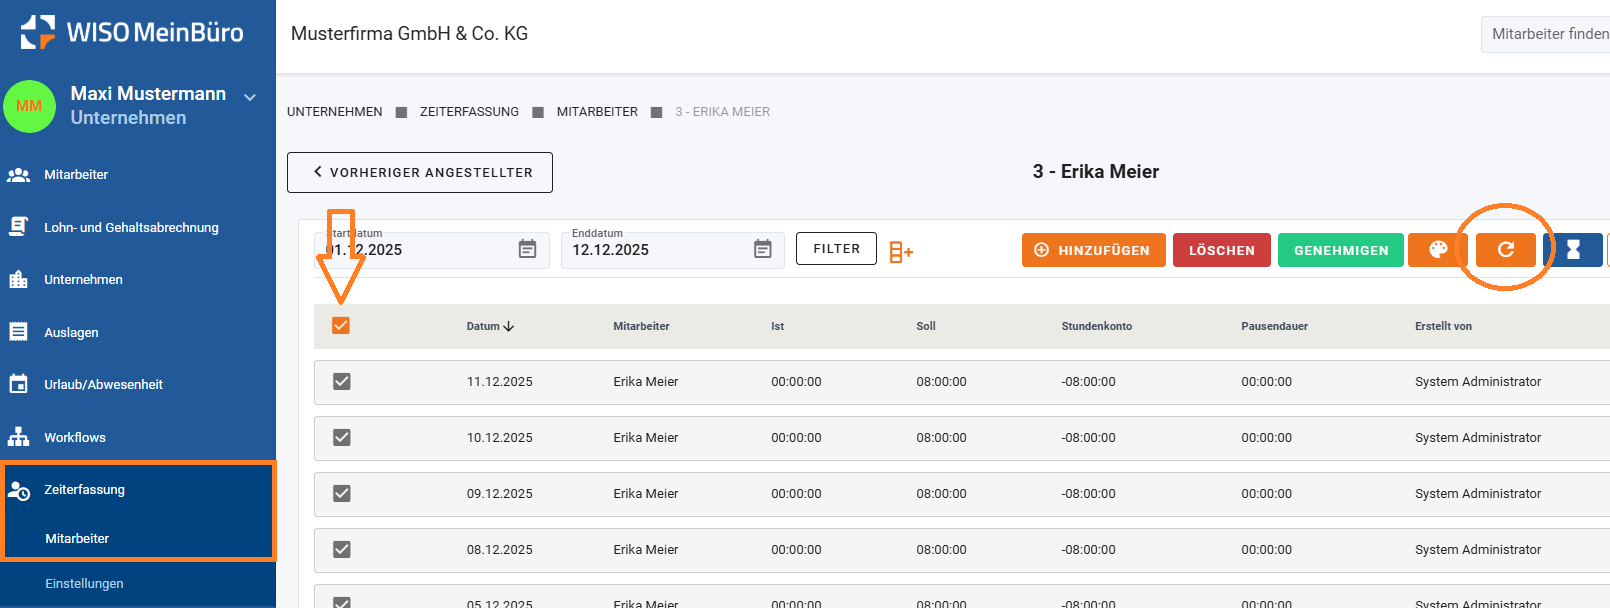Open the Enddatum calendar picker icon

pos(762,249)
